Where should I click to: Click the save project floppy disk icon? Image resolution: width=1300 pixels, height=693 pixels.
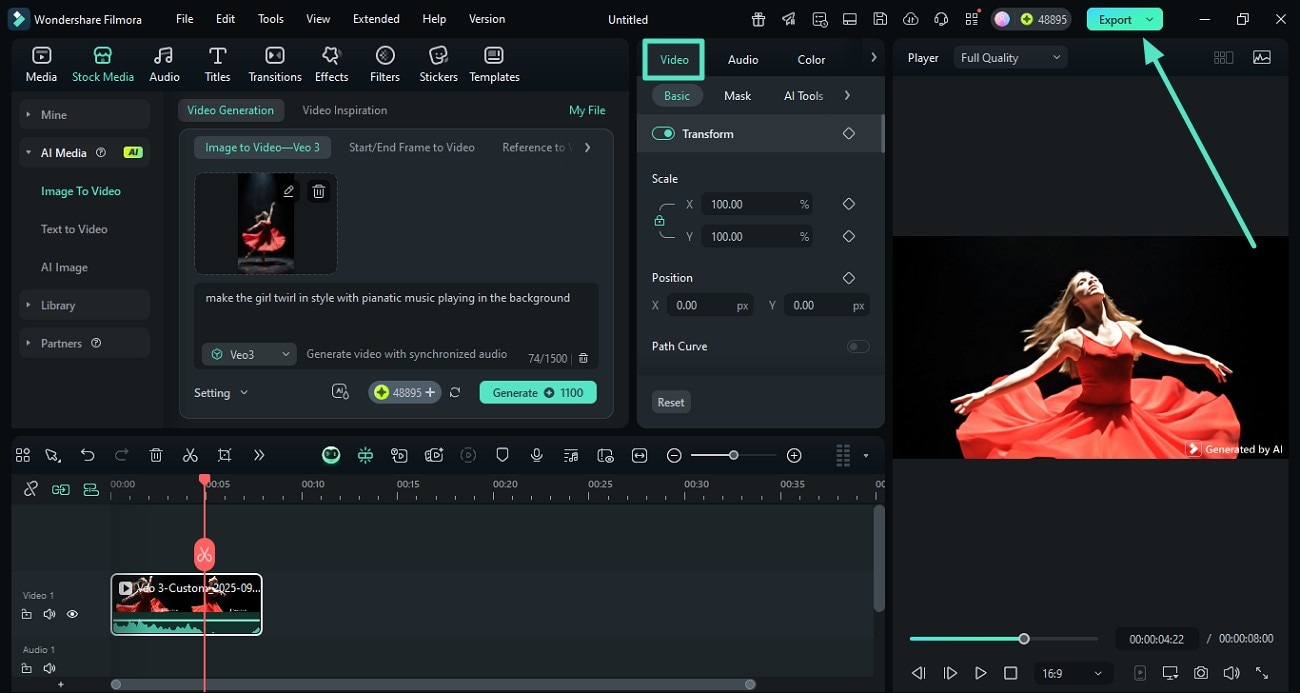880,19
